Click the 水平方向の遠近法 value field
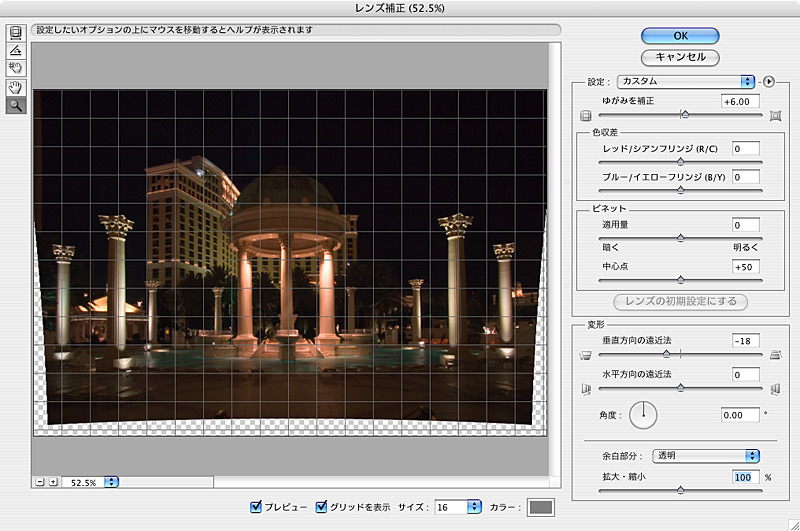 point(745,375)
